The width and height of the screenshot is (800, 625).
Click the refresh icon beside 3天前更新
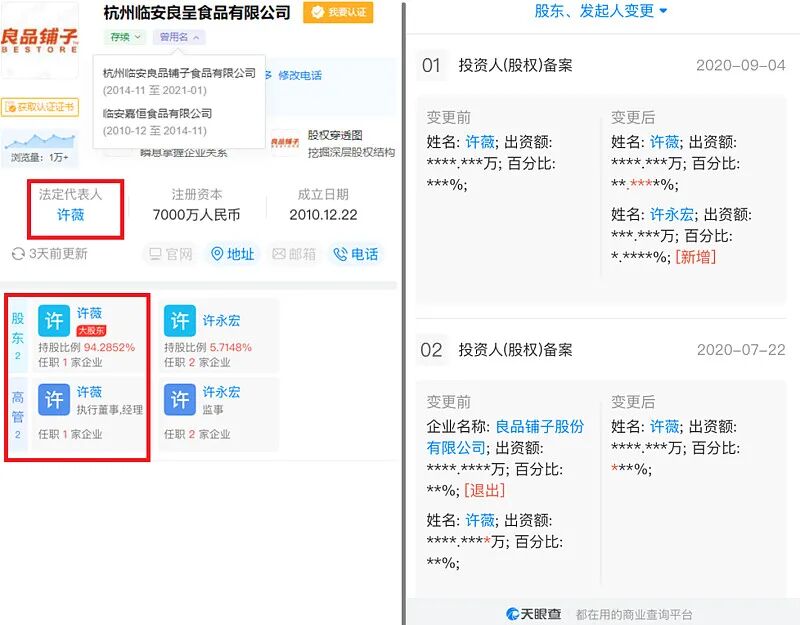(x=18, y=254)
